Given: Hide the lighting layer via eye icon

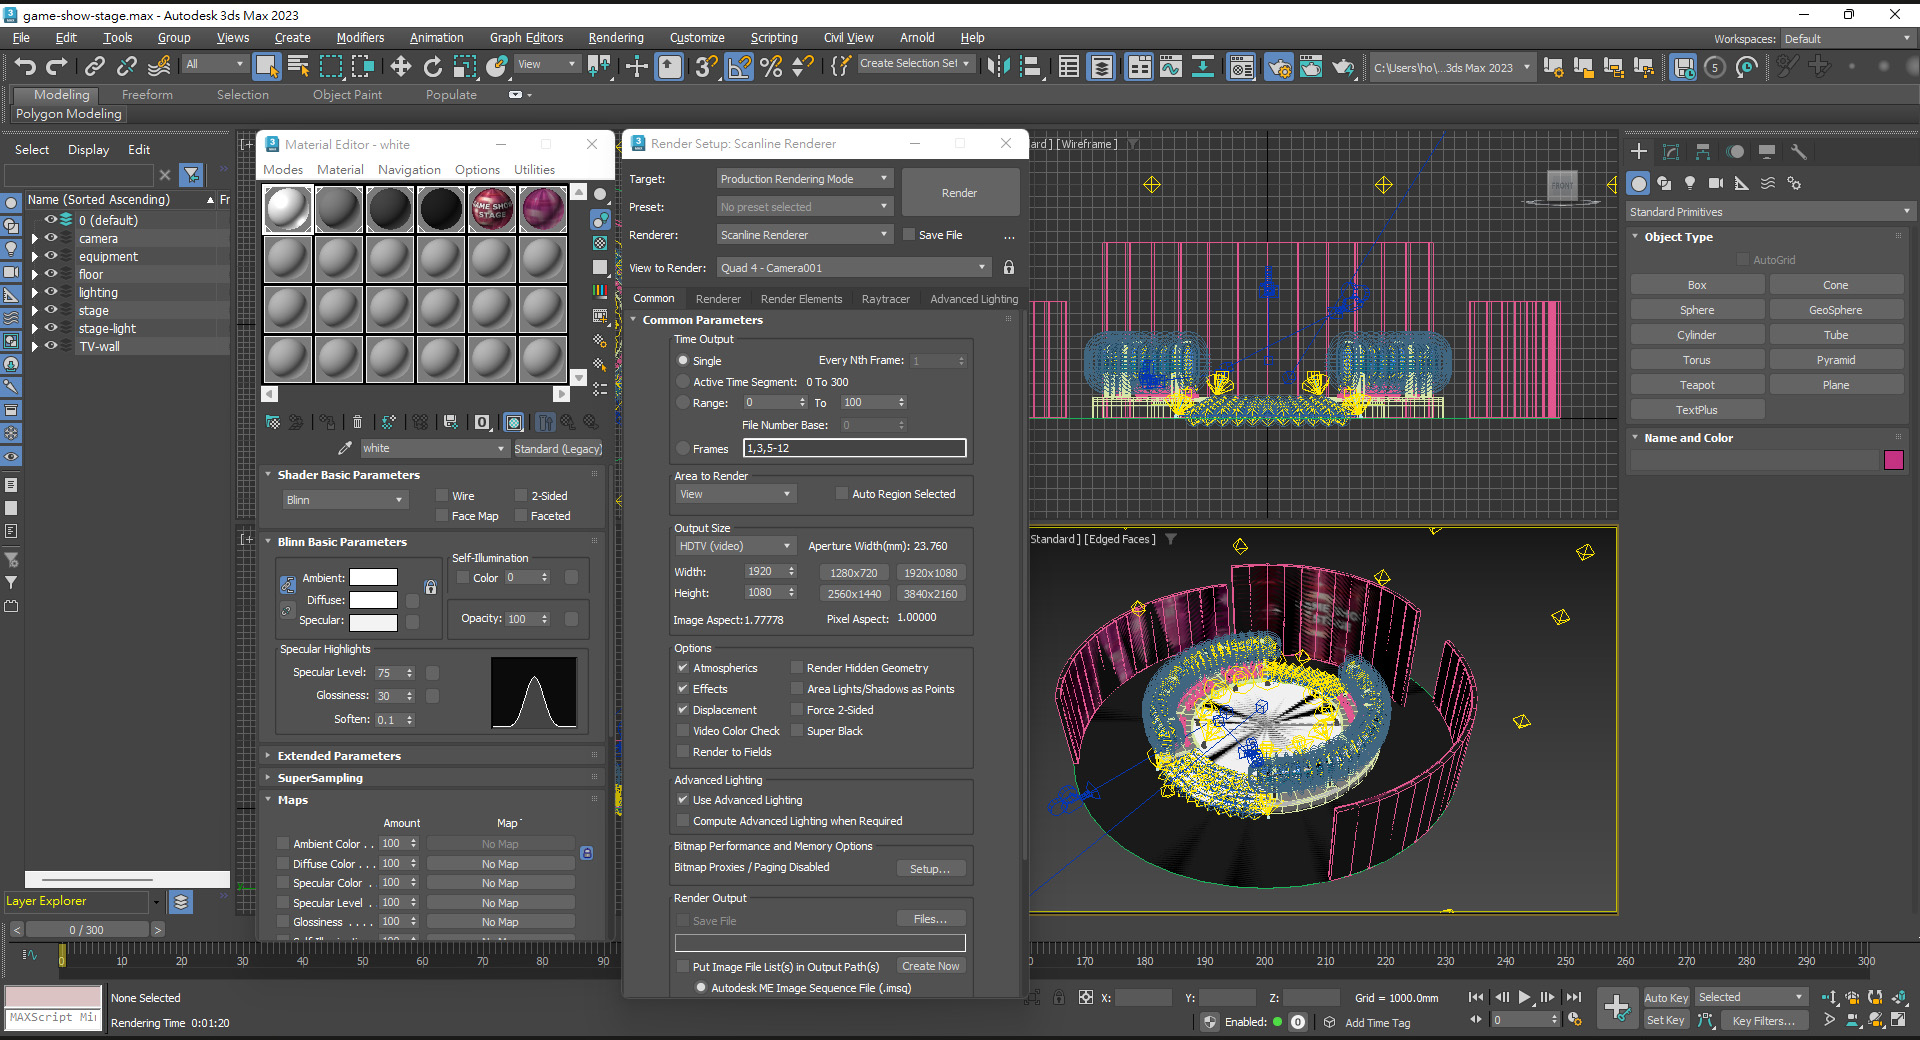Looking at the screenshot, I should (x=51, y=292).
